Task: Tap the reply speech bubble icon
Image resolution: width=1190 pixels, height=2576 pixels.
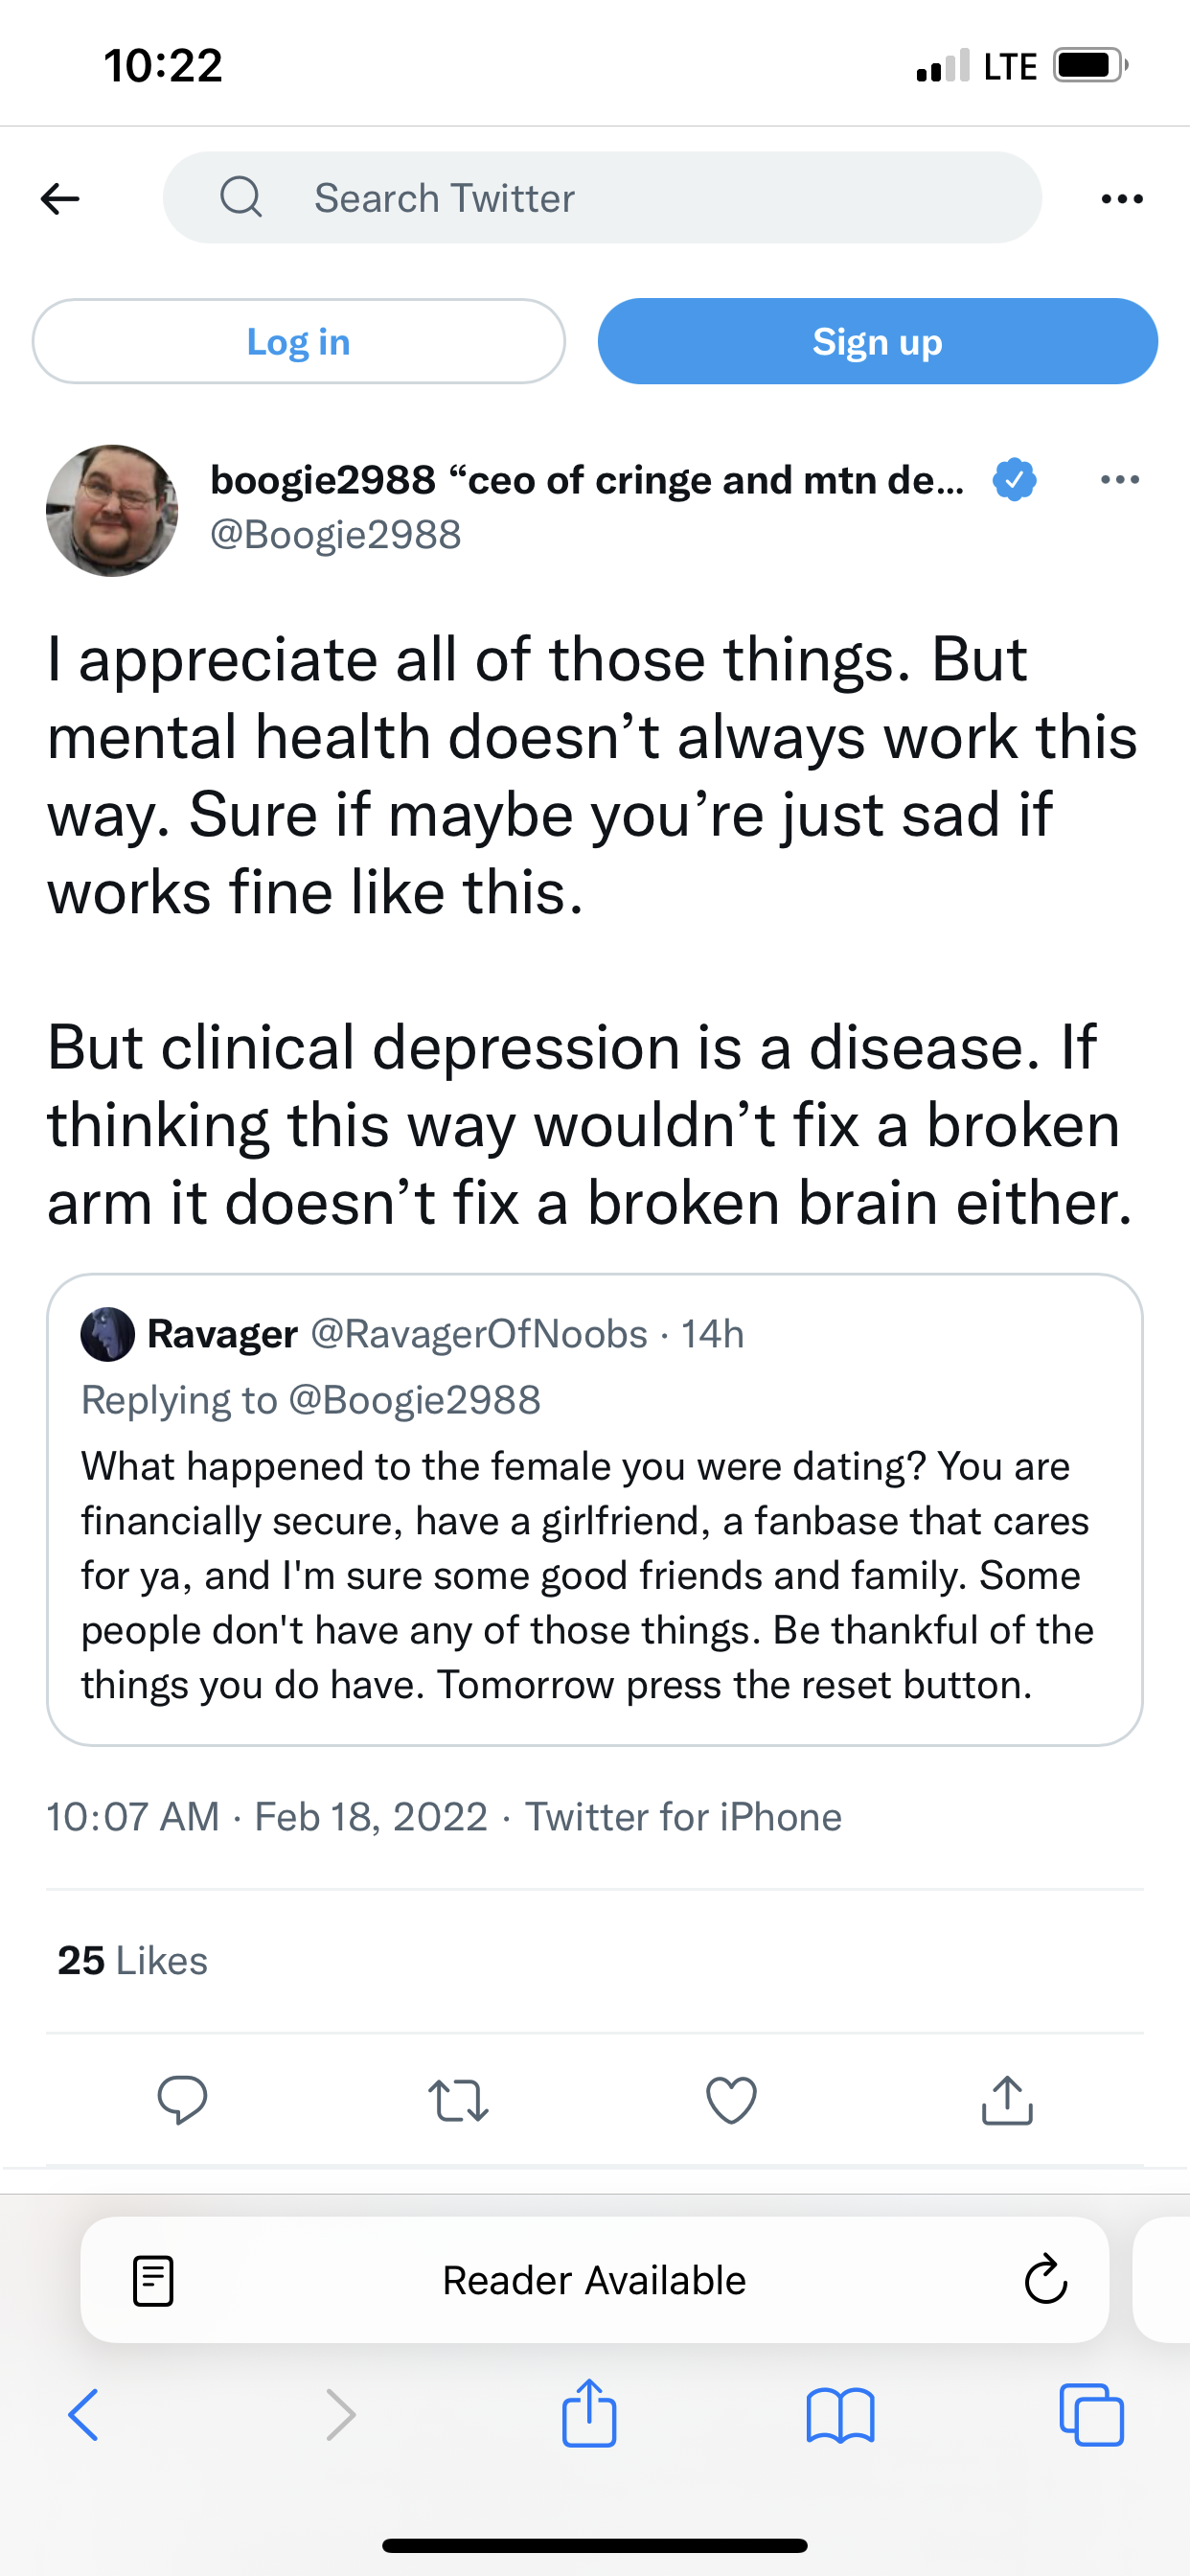Action: [x=182, y=2099]
